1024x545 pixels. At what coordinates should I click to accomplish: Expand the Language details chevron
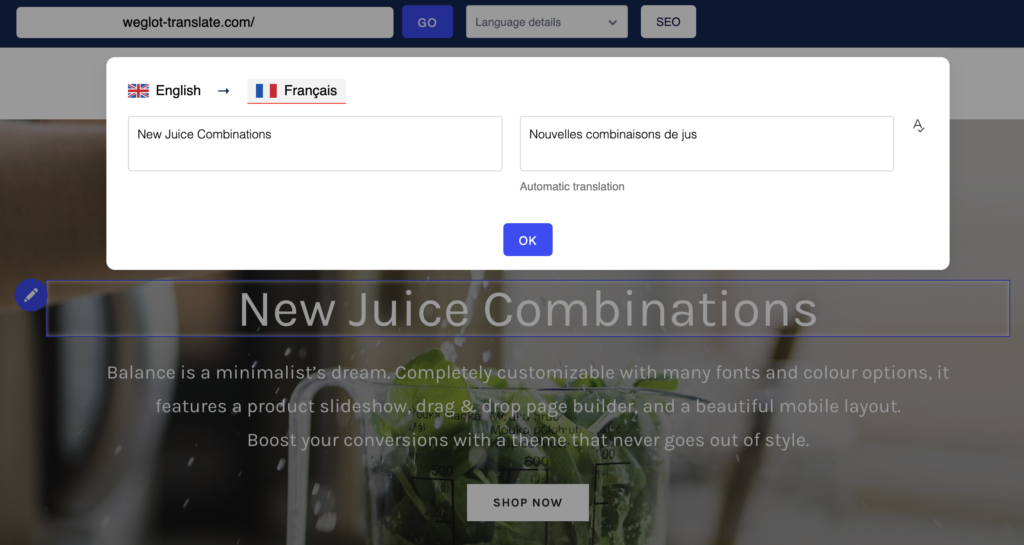612,22
